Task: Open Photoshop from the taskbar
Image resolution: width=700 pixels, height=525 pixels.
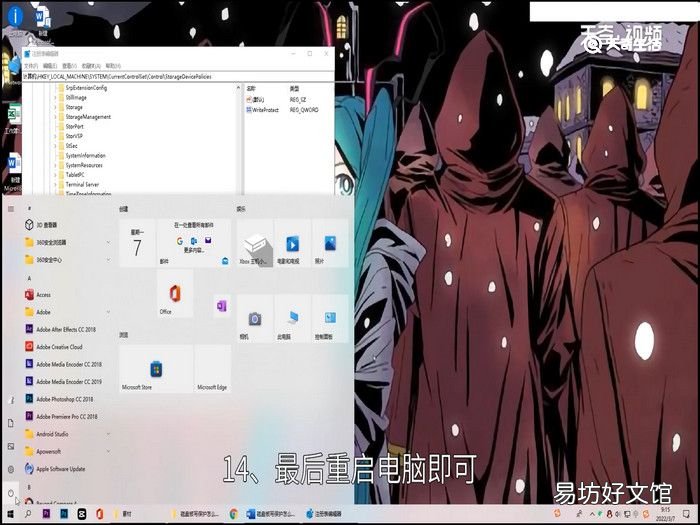Action: [x=64, y=514]
